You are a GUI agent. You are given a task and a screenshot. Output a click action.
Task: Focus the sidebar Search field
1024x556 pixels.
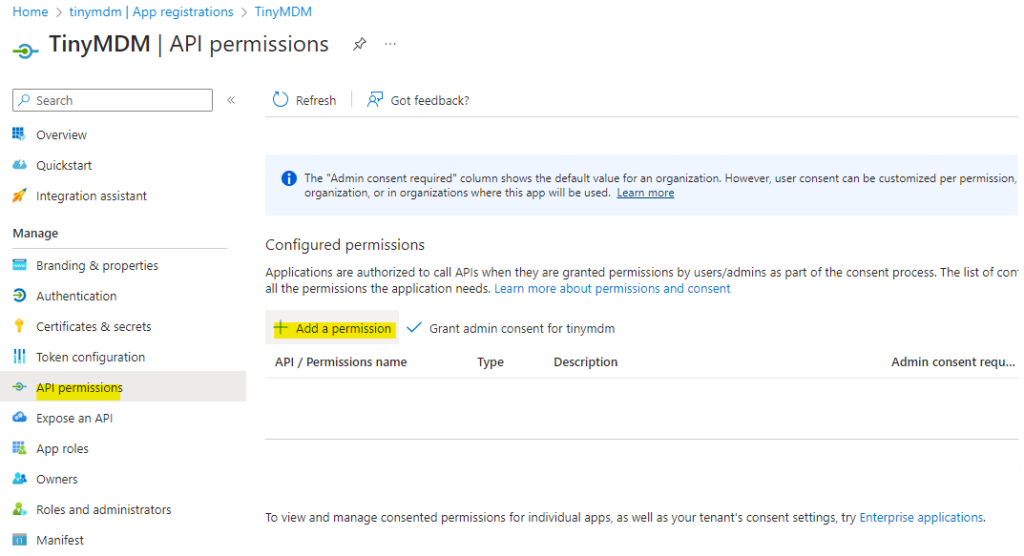point(112,100)
